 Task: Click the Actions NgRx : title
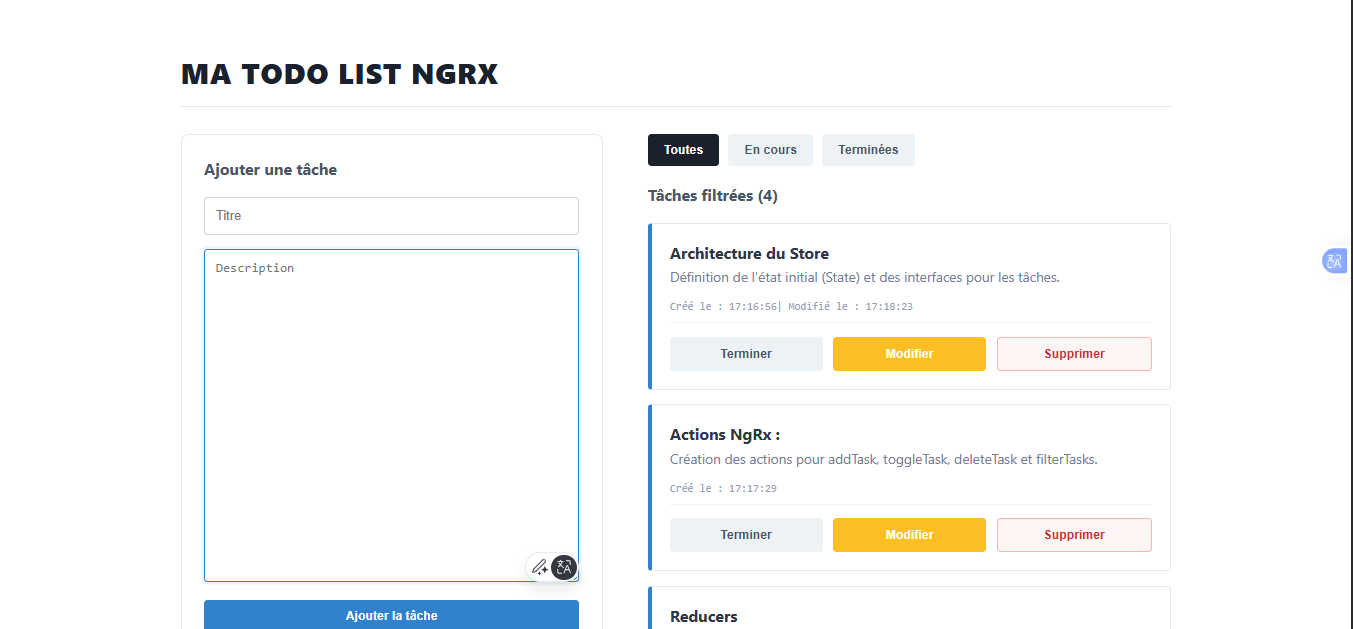pyautogui.click(x=725, y=435)
